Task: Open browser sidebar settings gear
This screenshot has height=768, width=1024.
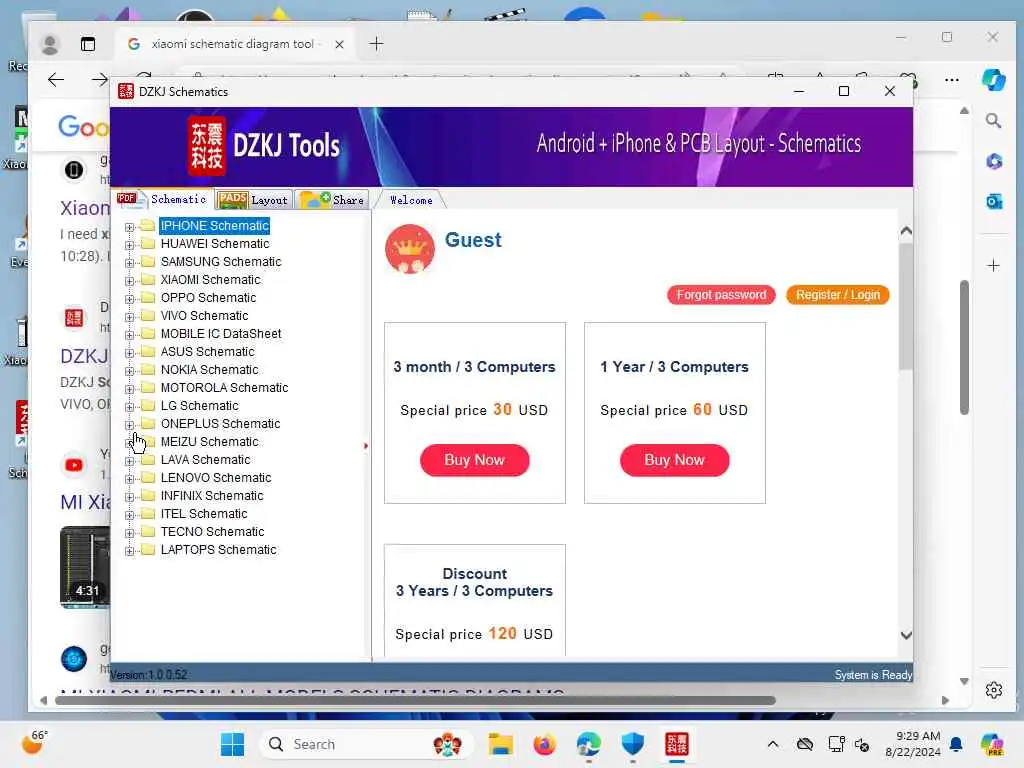Action: [x=994, y=690]
